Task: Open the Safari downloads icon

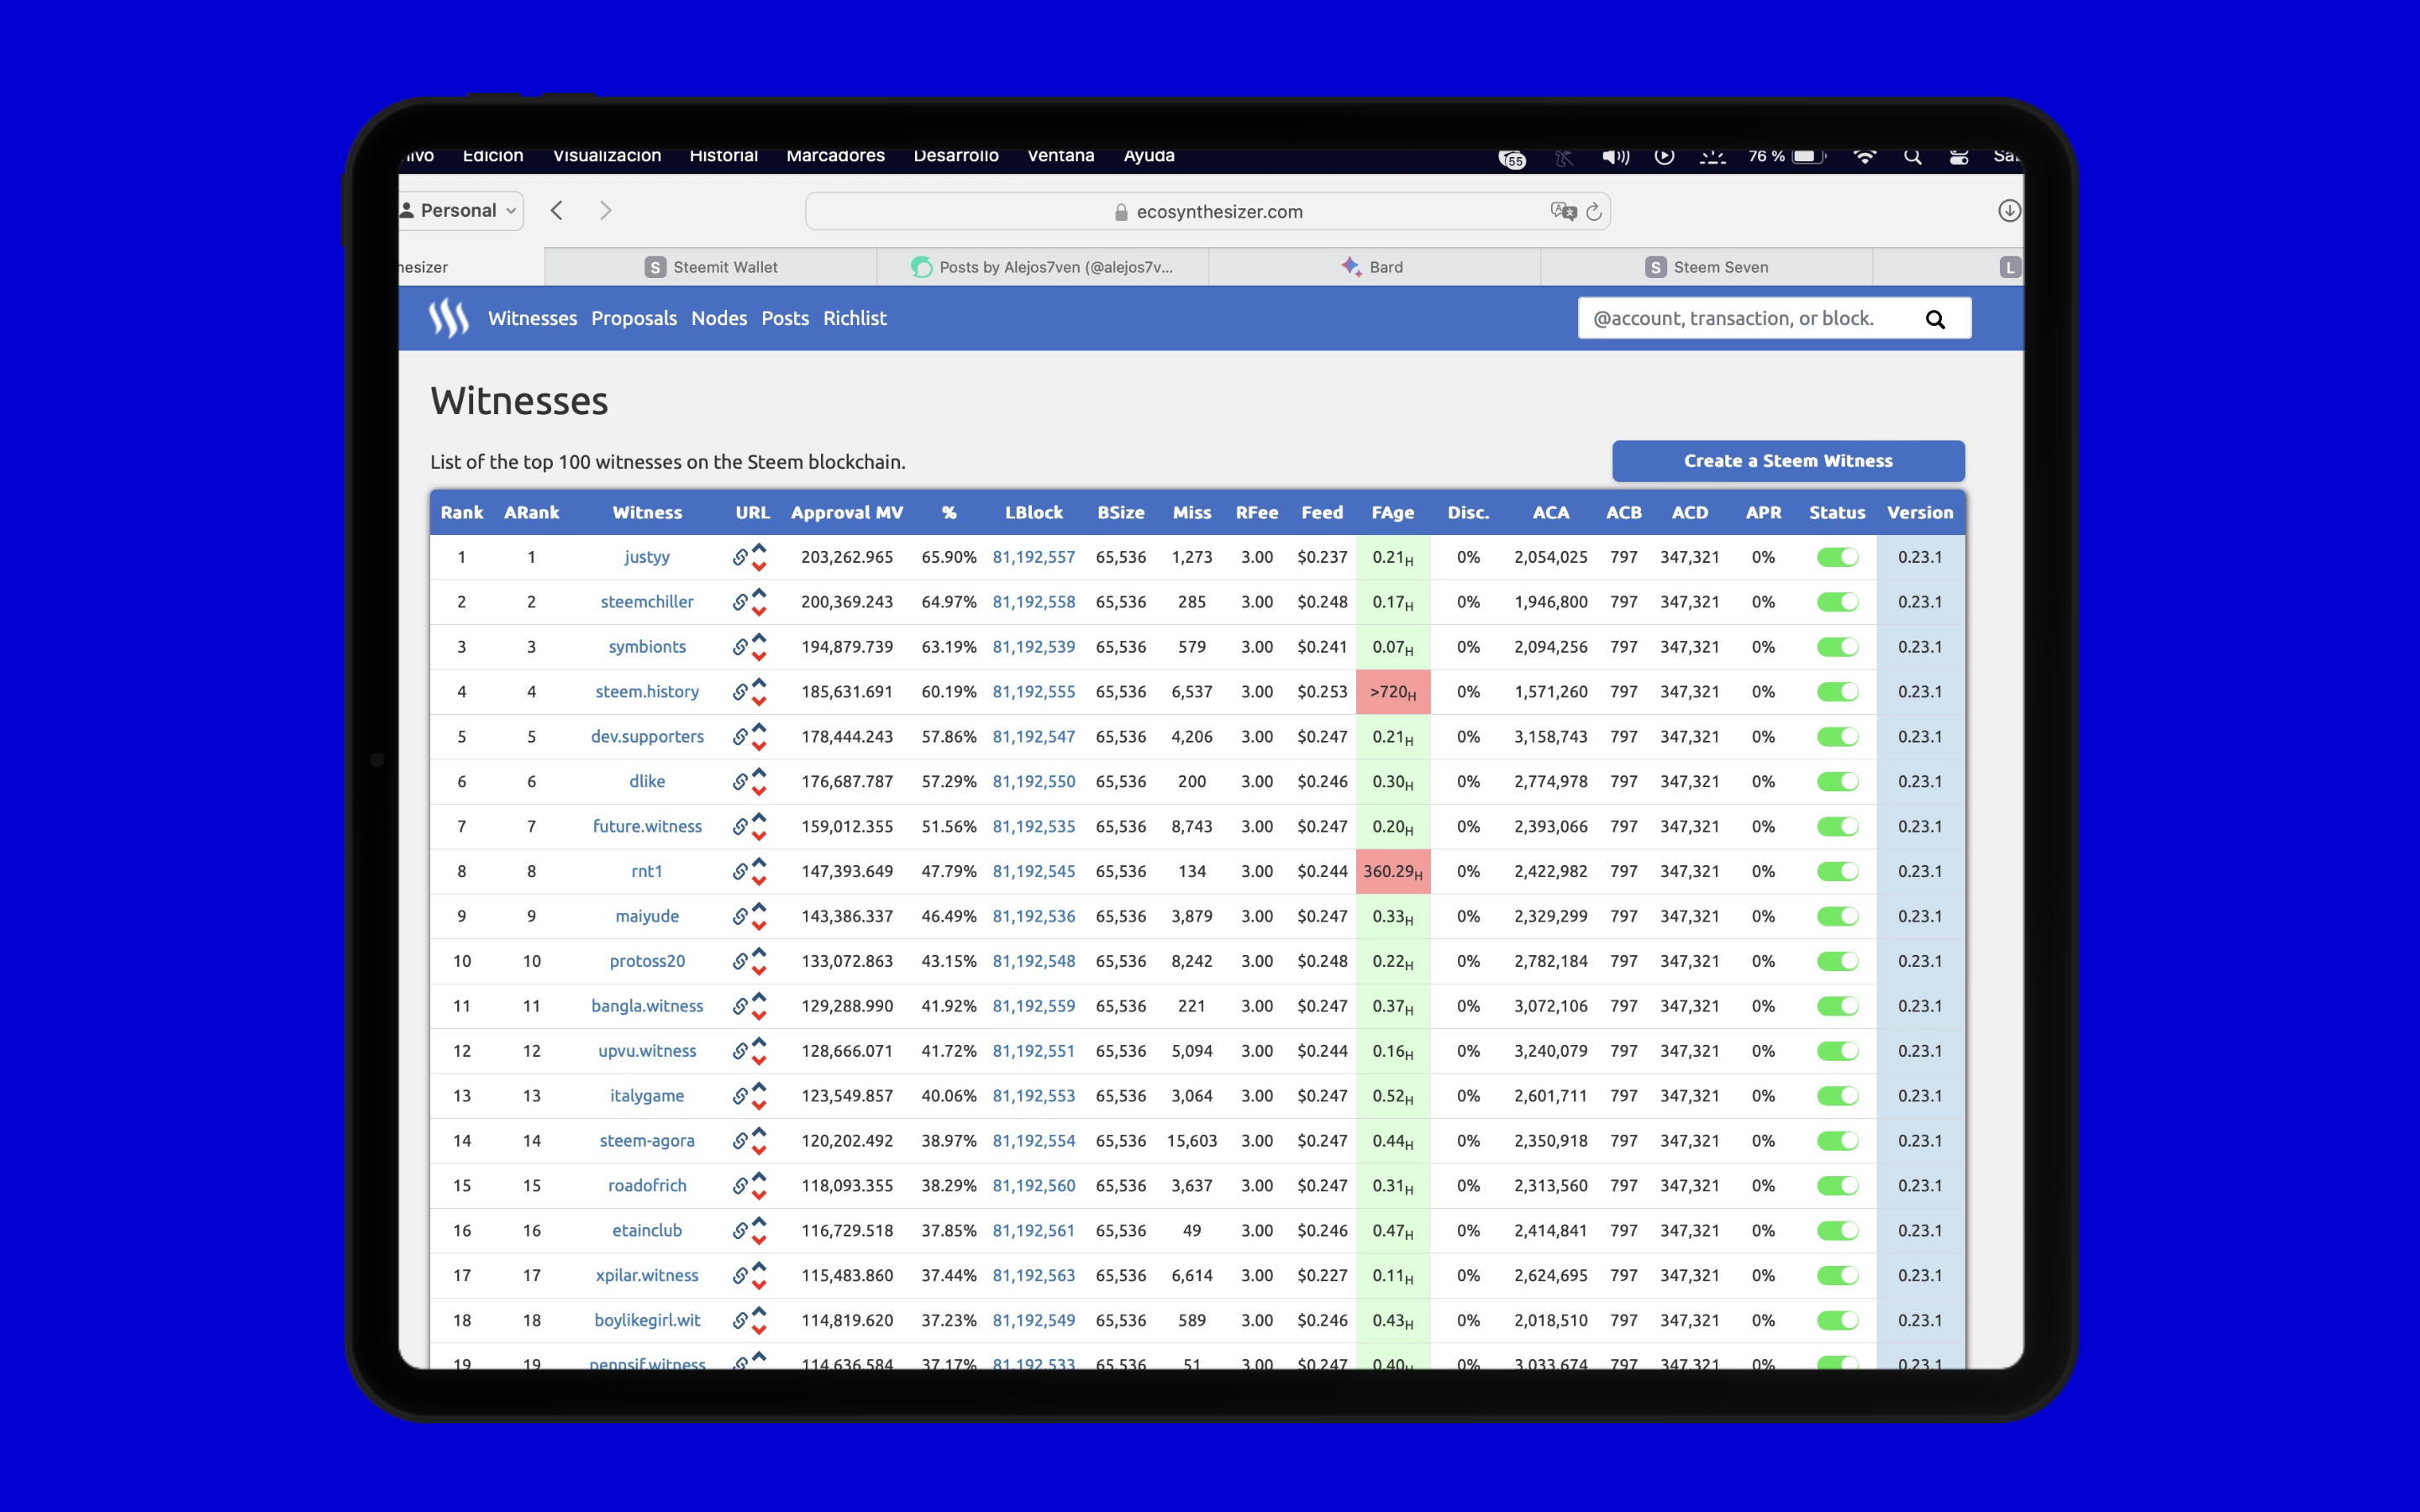Action: (2009, 211)
